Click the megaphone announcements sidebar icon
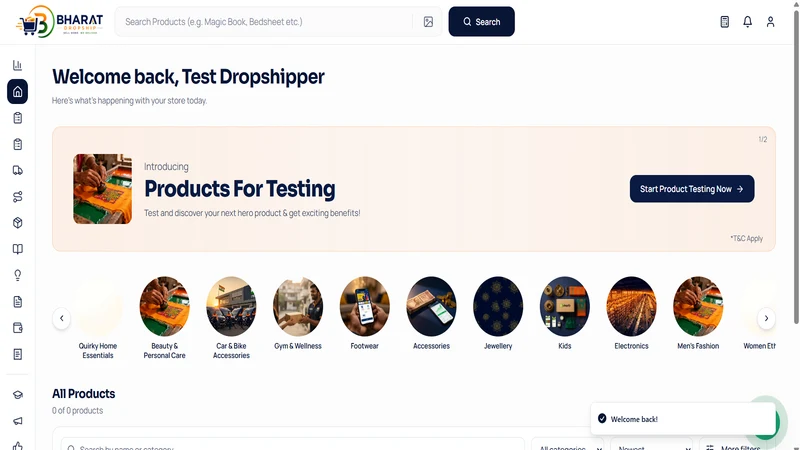Viewport: 800px width, 450px height. coord(17,421)
